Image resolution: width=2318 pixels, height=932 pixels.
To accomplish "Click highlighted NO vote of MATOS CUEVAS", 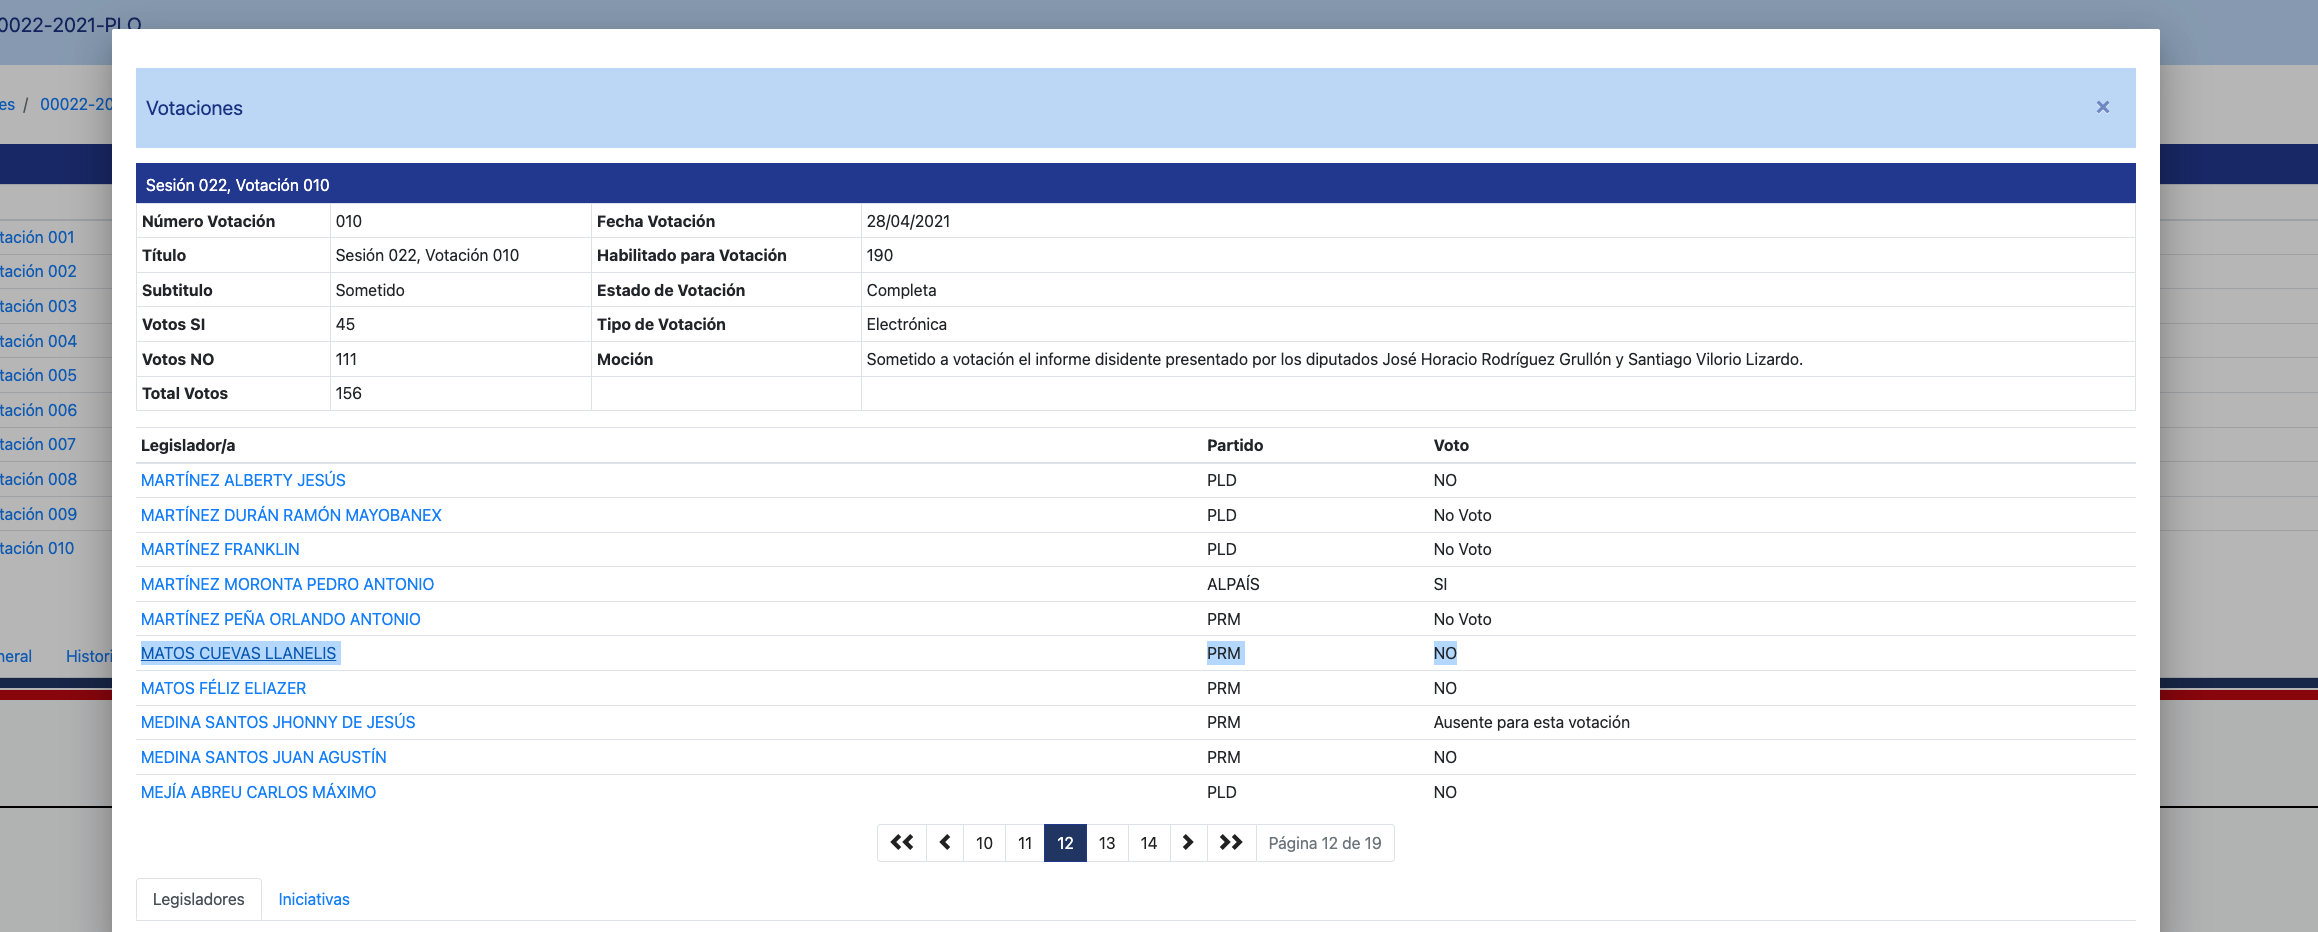I will [x=1445, y=653].
